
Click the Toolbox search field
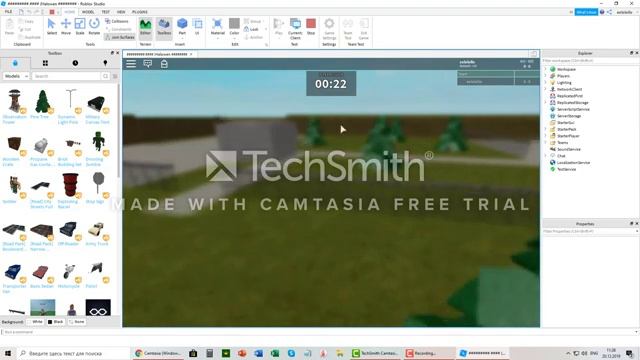tap(66, 76)
